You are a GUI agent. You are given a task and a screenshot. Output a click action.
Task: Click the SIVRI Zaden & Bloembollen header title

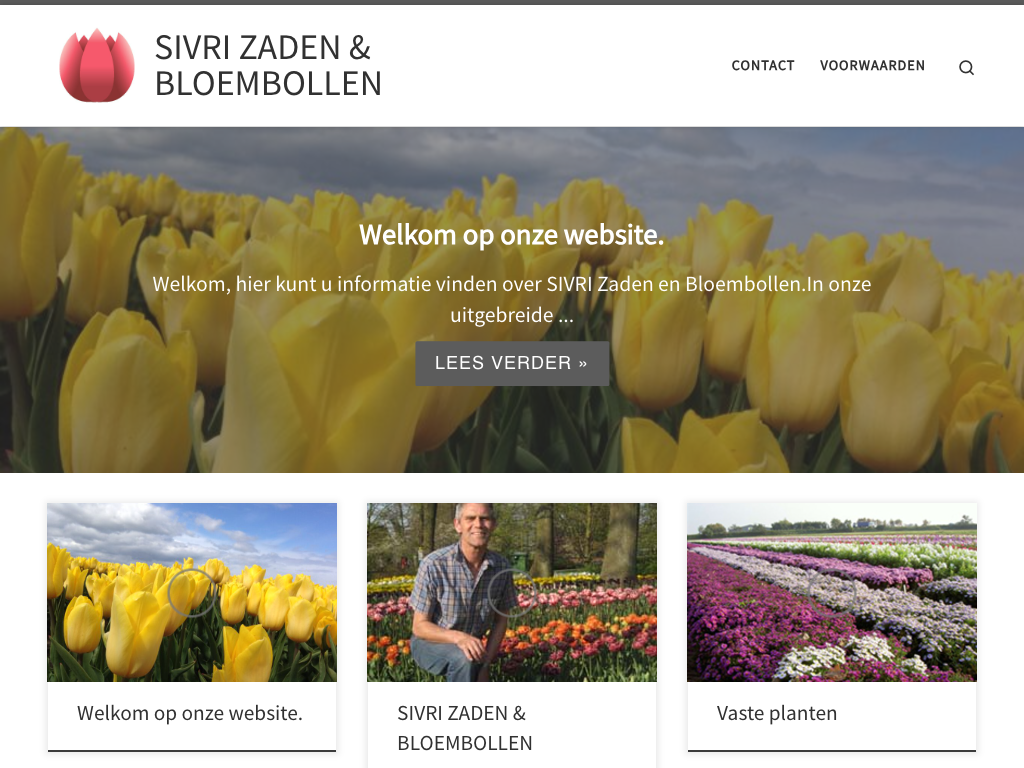coord(268,65)
